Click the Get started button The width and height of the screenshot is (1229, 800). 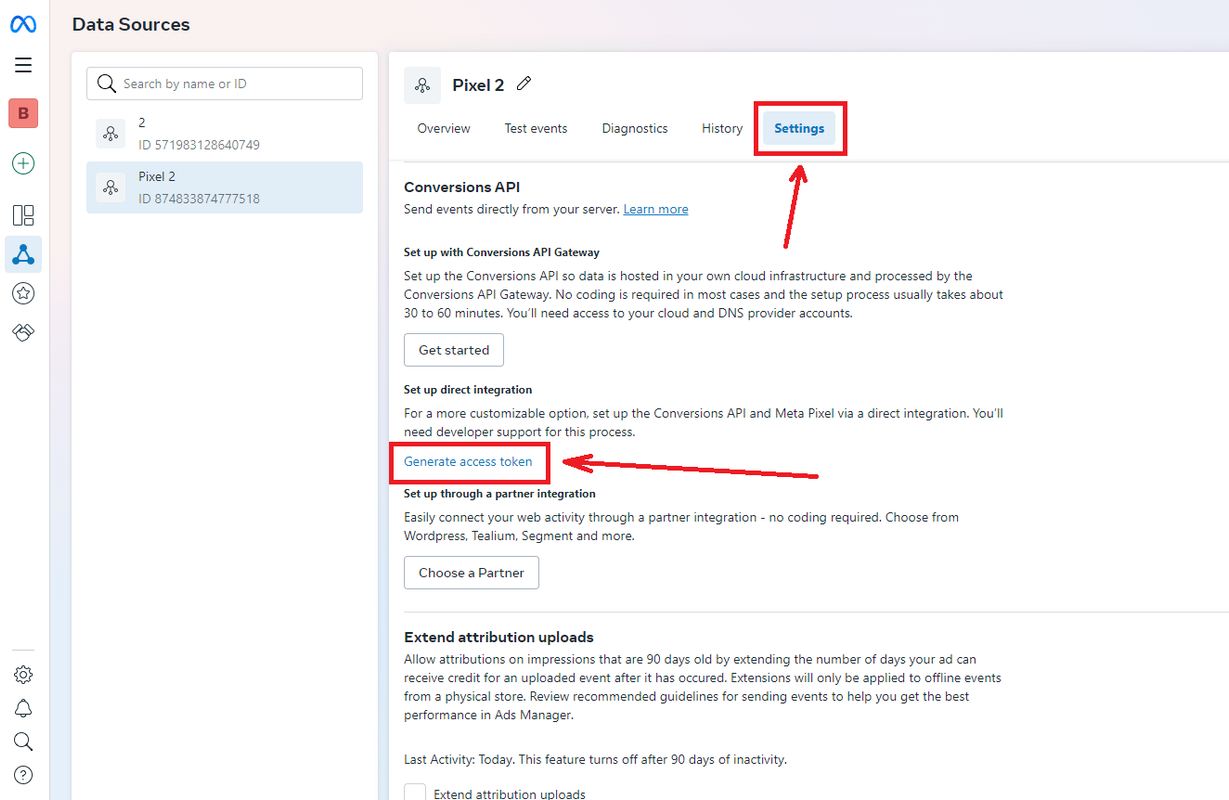point(454,350)
